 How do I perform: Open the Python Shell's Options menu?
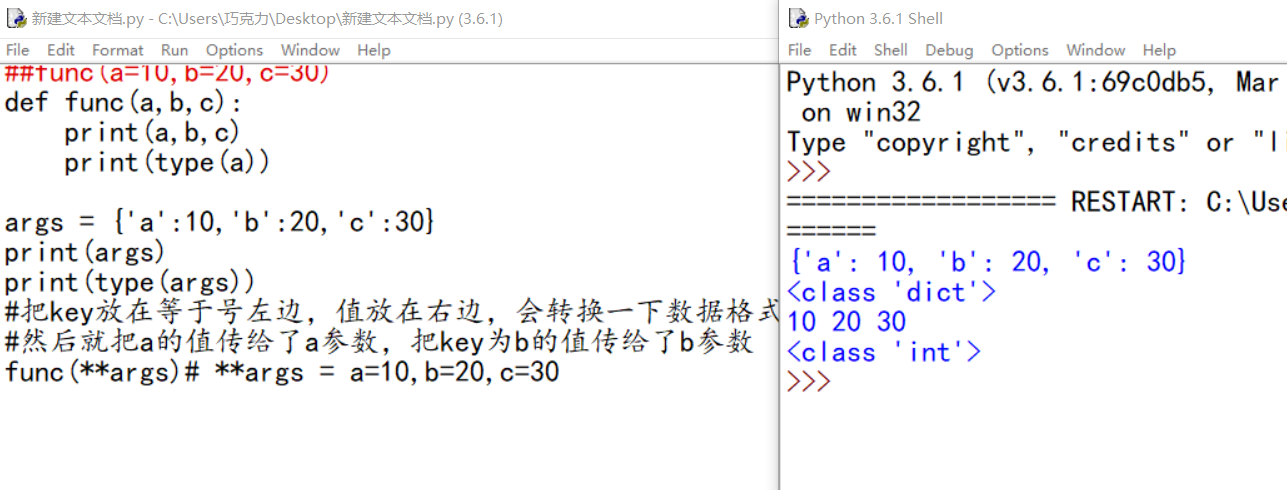pos(1020,50)
